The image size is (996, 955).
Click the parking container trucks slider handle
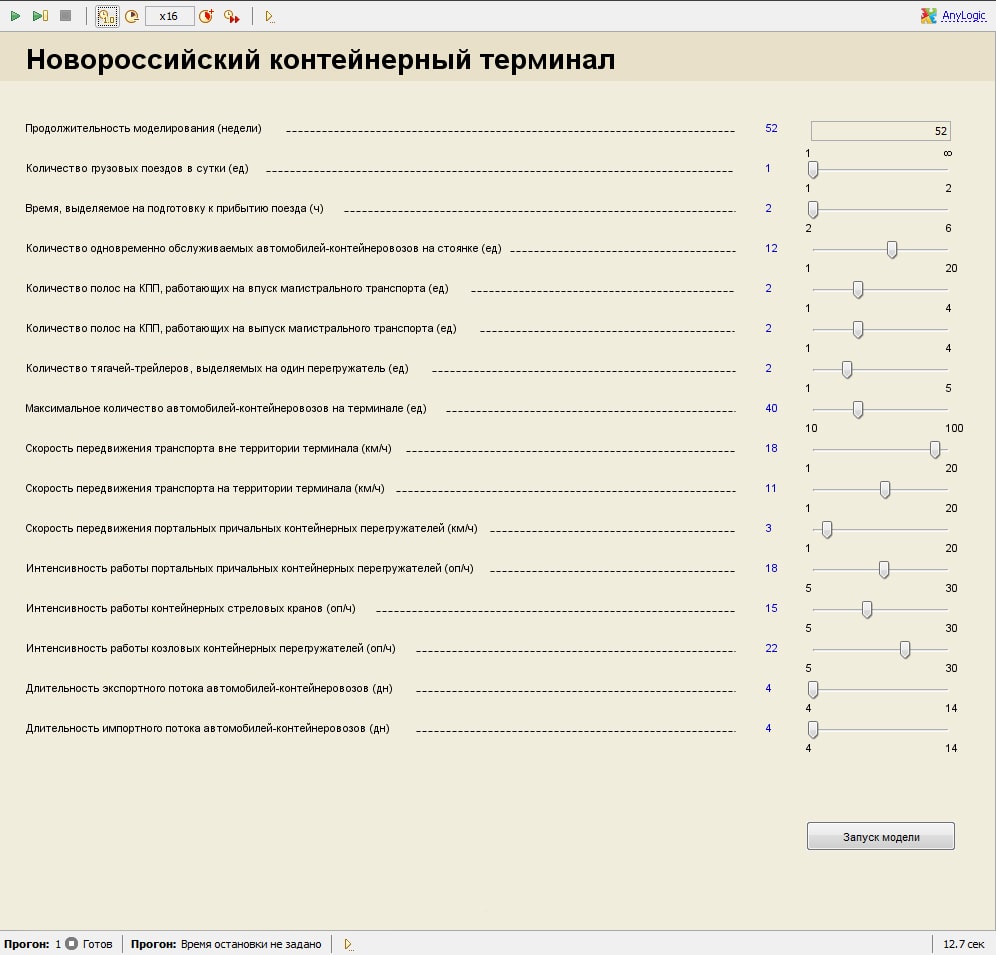coord(892,249)
